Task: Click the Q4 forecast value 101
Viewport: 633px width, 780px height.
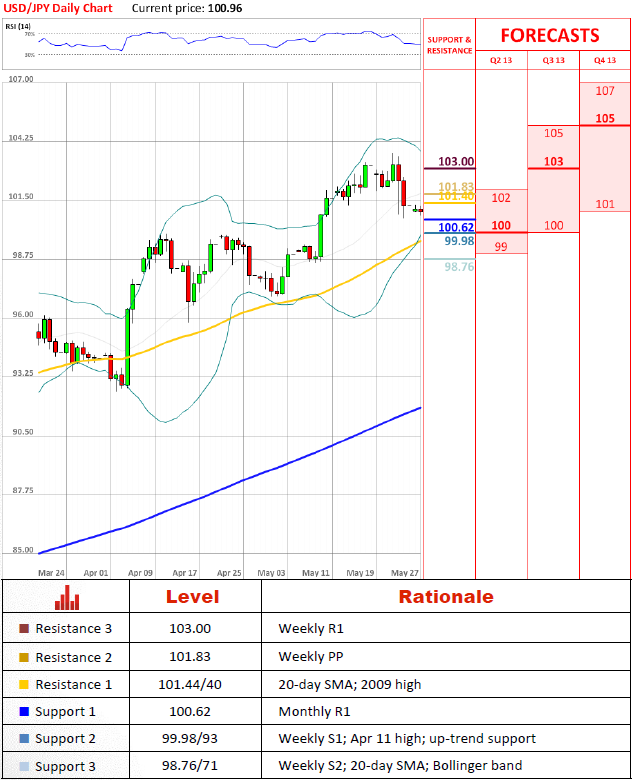Action: pyautogui.click(x=605, y=204)
